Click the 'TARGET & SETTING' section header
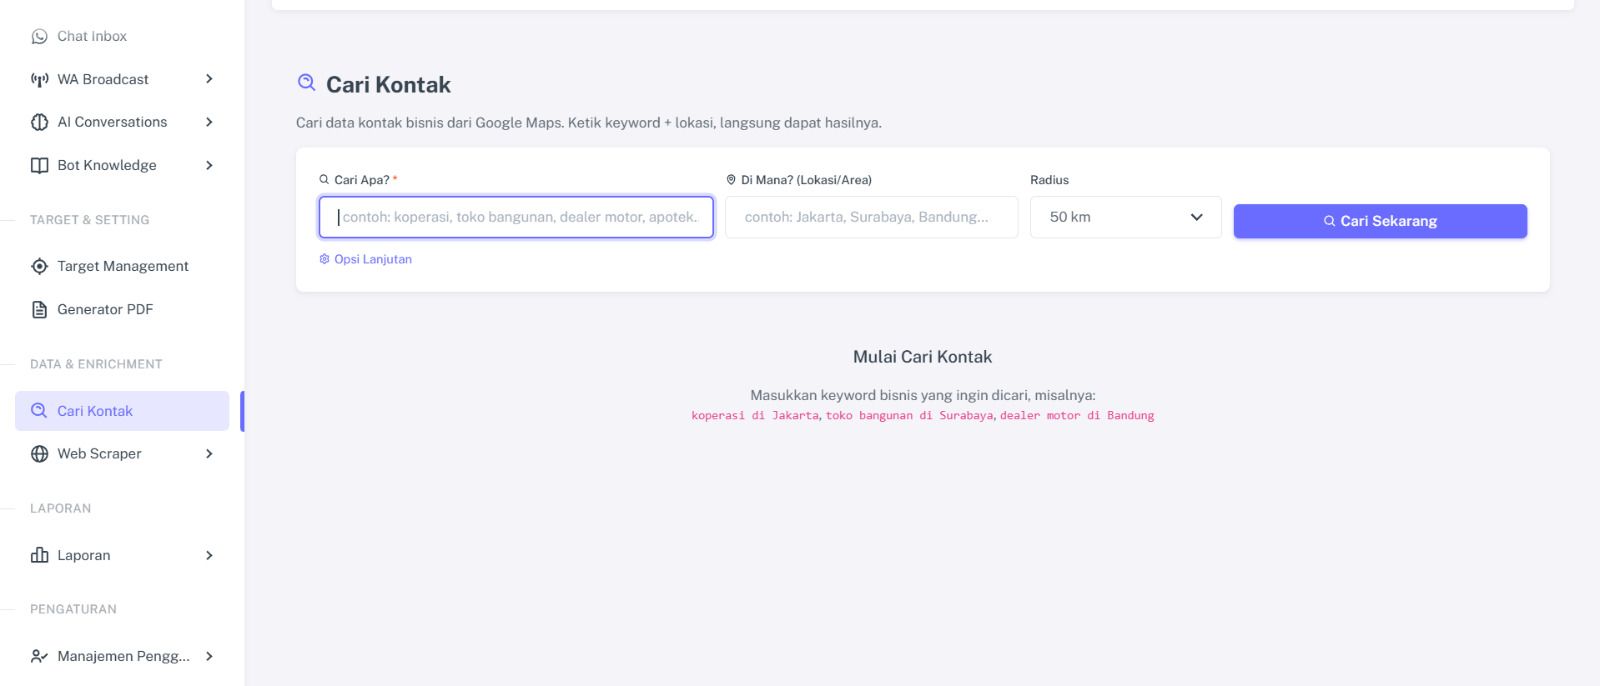Image resolution: width=1600 pixels, height=686 pixels. click(x=90, y=220)
